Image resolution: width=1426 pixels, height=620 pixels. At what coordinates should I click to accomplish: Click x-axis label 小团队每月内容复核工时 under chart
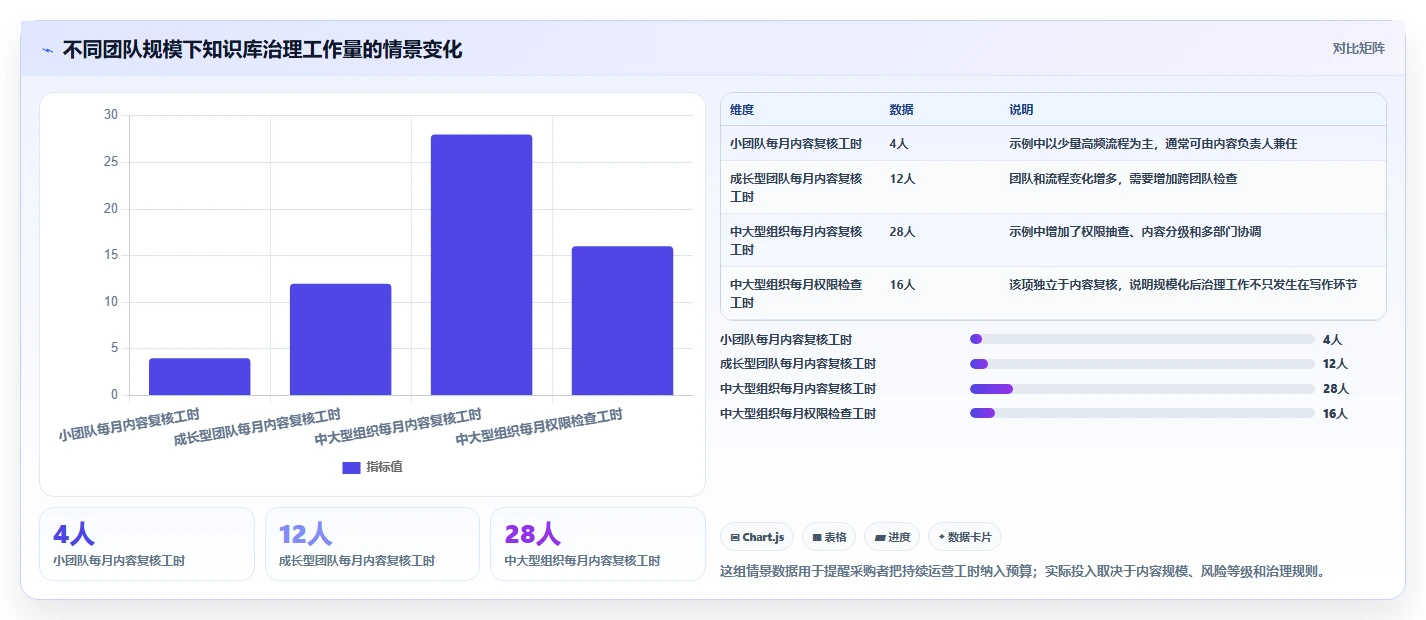(129, 425)
